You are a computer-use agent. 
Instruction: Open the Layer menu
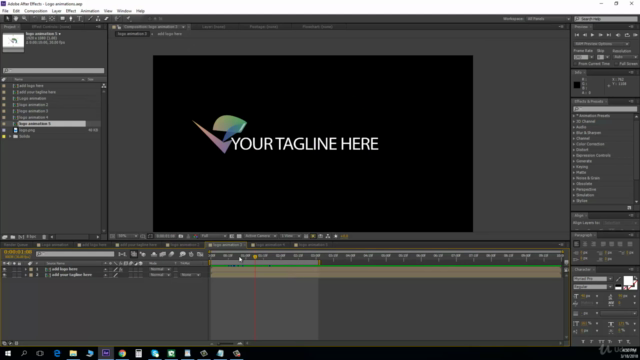(56, 11)
